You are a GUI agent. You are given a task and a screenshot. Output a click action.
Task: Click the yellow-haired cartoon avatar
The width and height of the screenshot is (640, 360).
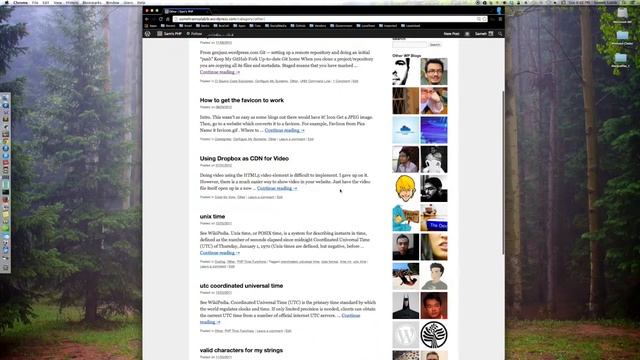pos(406,189)
